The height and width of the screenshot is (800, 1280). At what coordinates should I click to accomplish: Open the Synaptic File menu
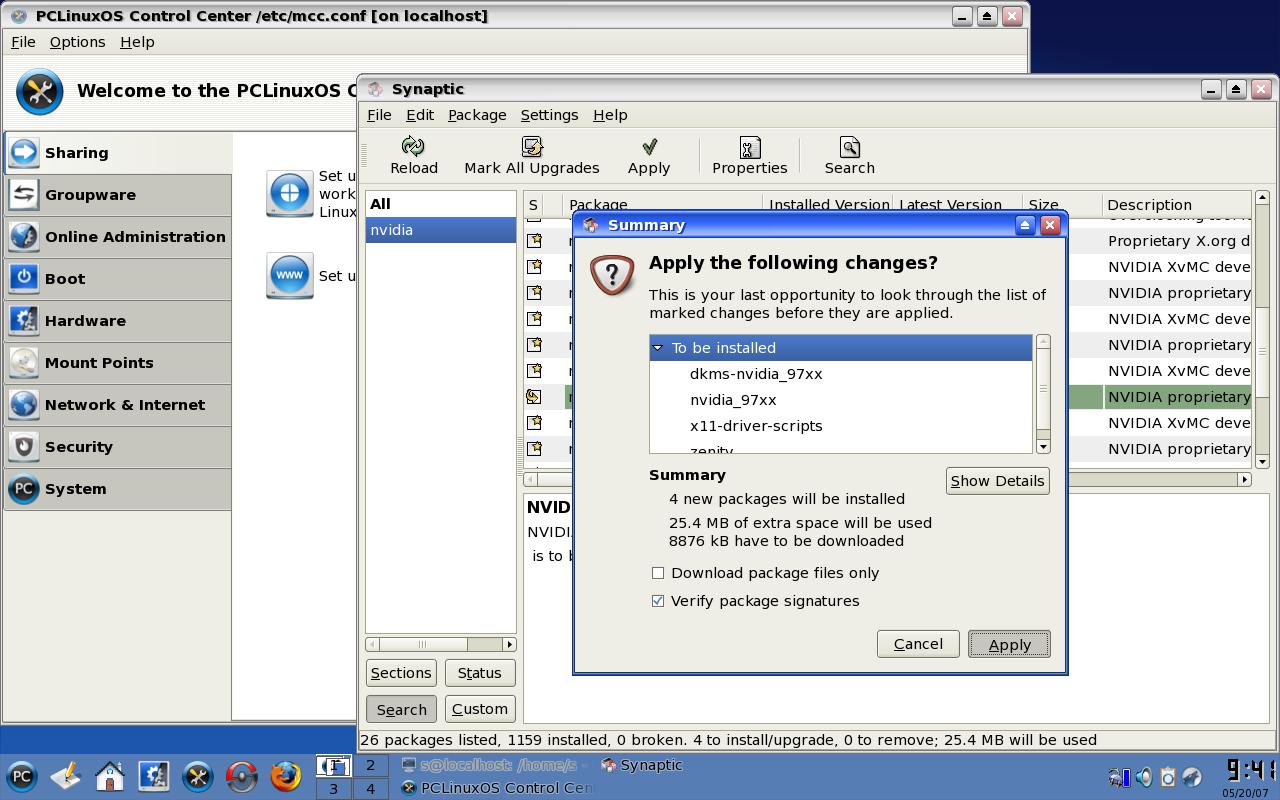379,115
